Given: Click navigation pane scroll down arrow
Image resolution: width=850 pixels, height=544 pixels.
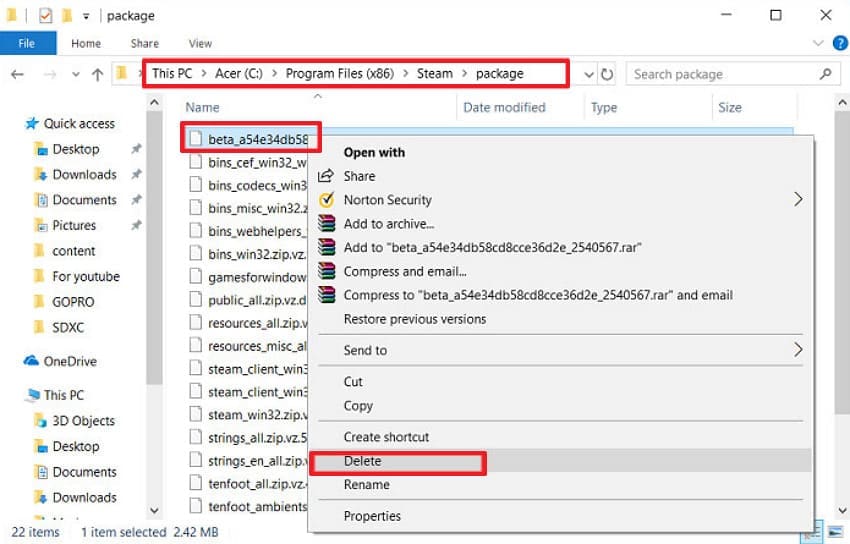Looking at the screenshot, I should click(154, 510).
